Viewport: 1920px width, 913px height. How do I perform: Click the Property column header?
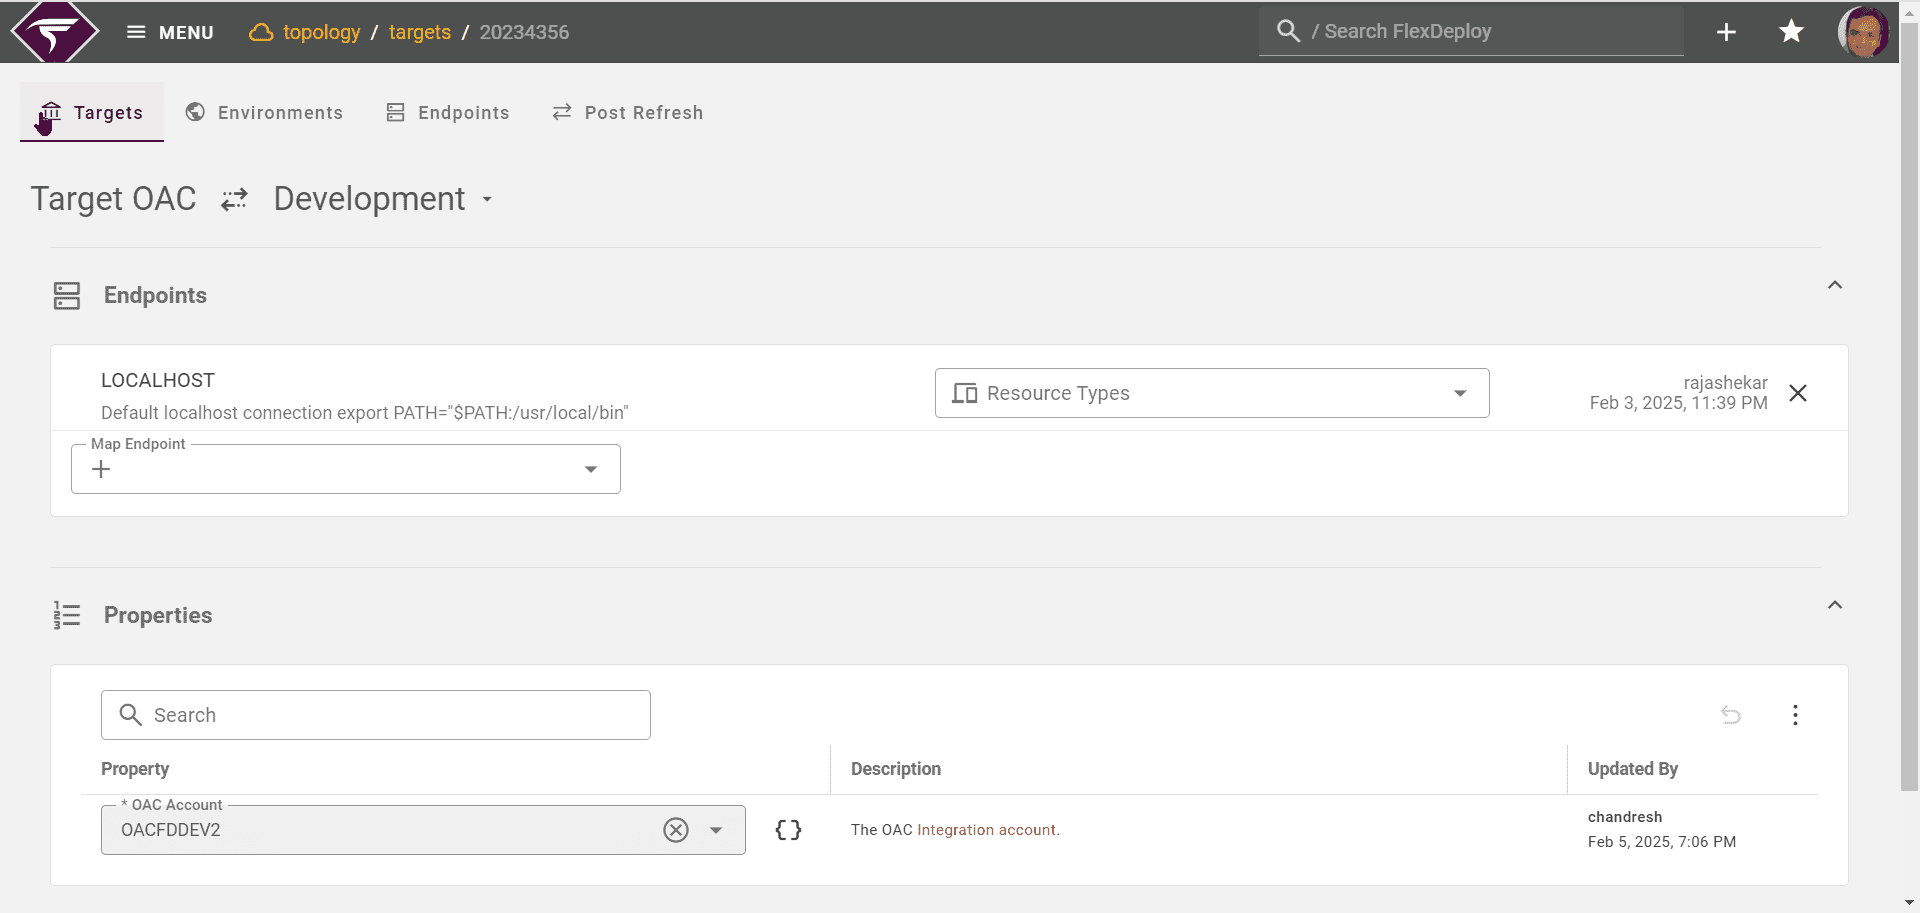[135, 769]
